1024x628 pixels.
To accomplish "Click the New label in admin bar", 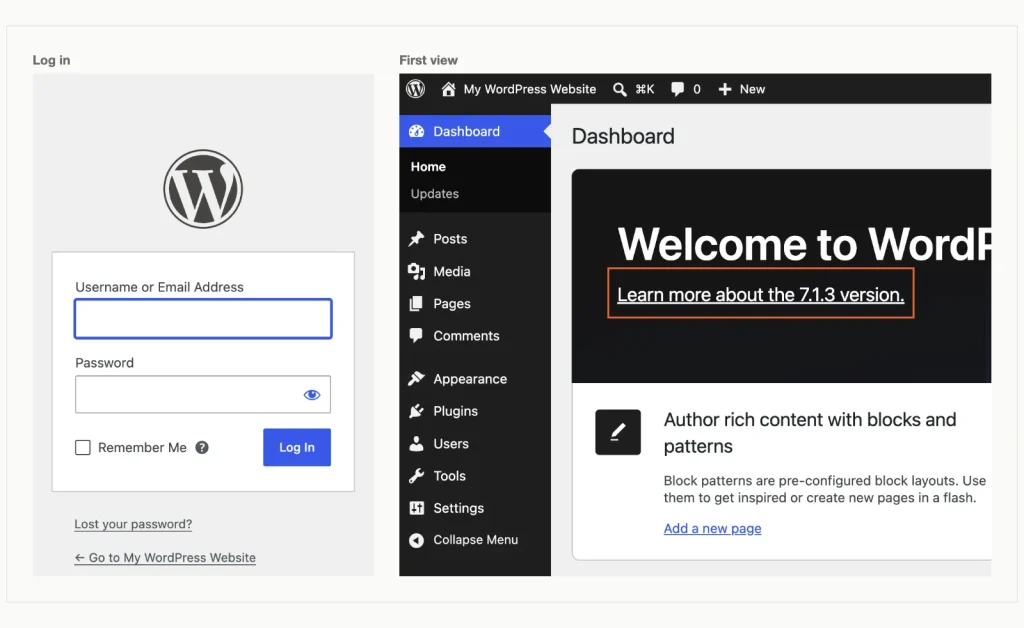I will tap(752, 89).
